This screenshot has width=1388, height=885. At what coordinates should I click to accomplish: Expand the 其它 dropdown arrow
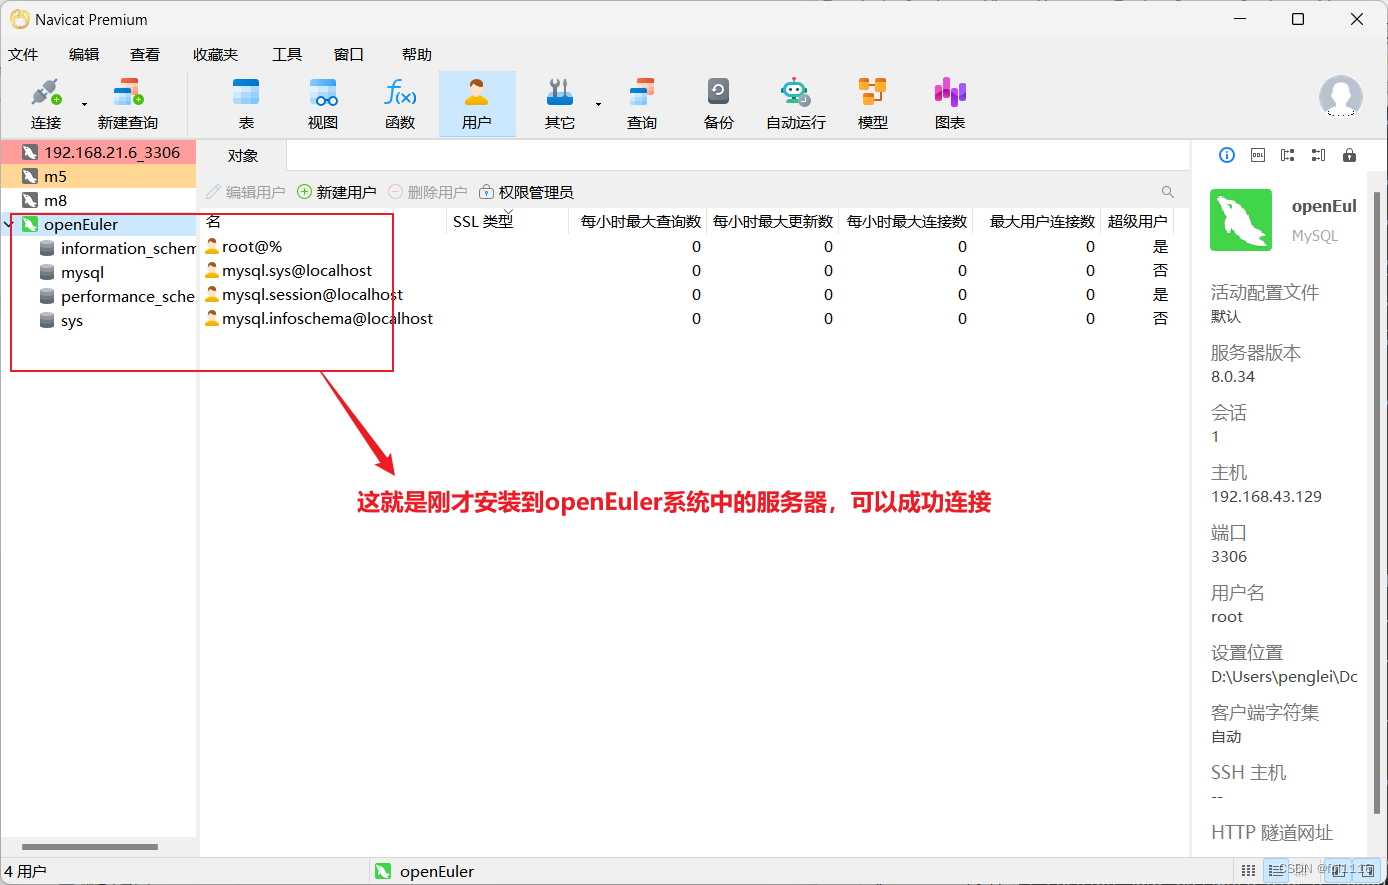pos(598,104)
